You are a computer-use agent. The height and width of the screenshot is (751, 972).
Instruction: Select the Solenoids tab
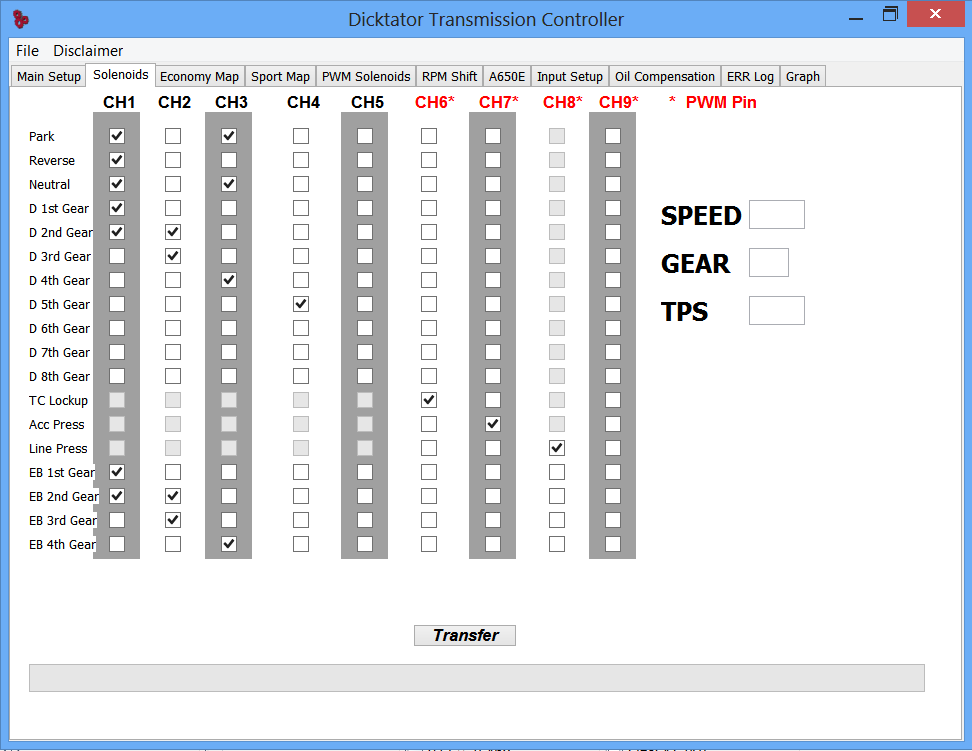[x=121, y=74]
